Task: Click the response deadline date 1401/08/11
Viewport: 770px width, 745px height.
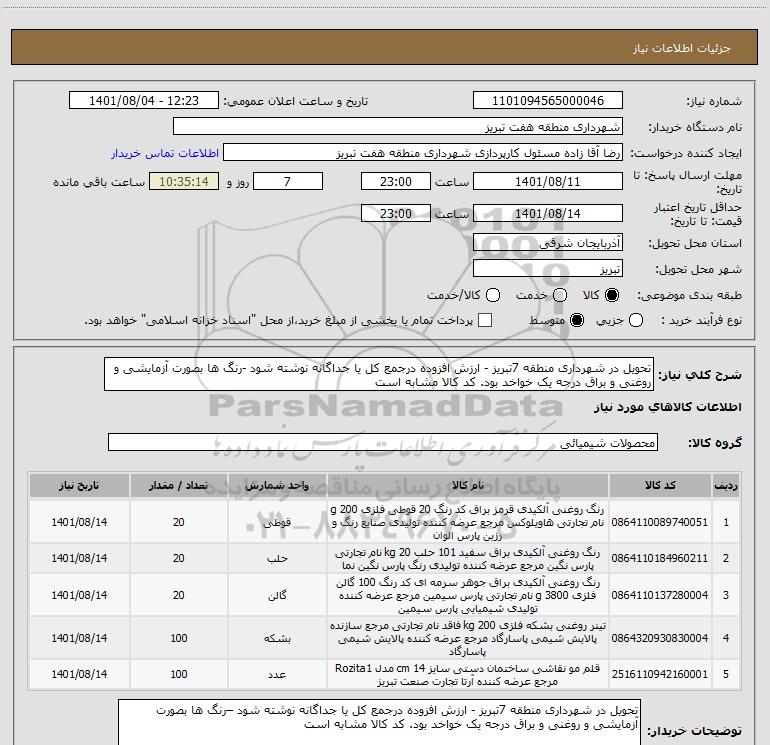Action: tap(548, 182)
